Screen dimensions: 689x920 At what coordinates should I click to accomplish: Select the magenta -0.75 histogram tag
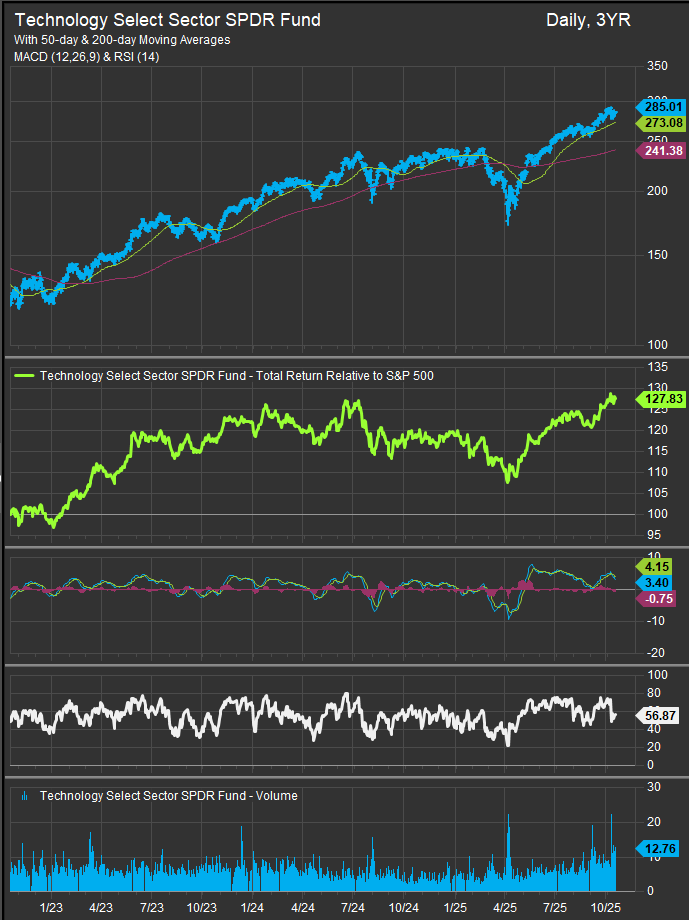pyautogui.click(x=660, y=599)
